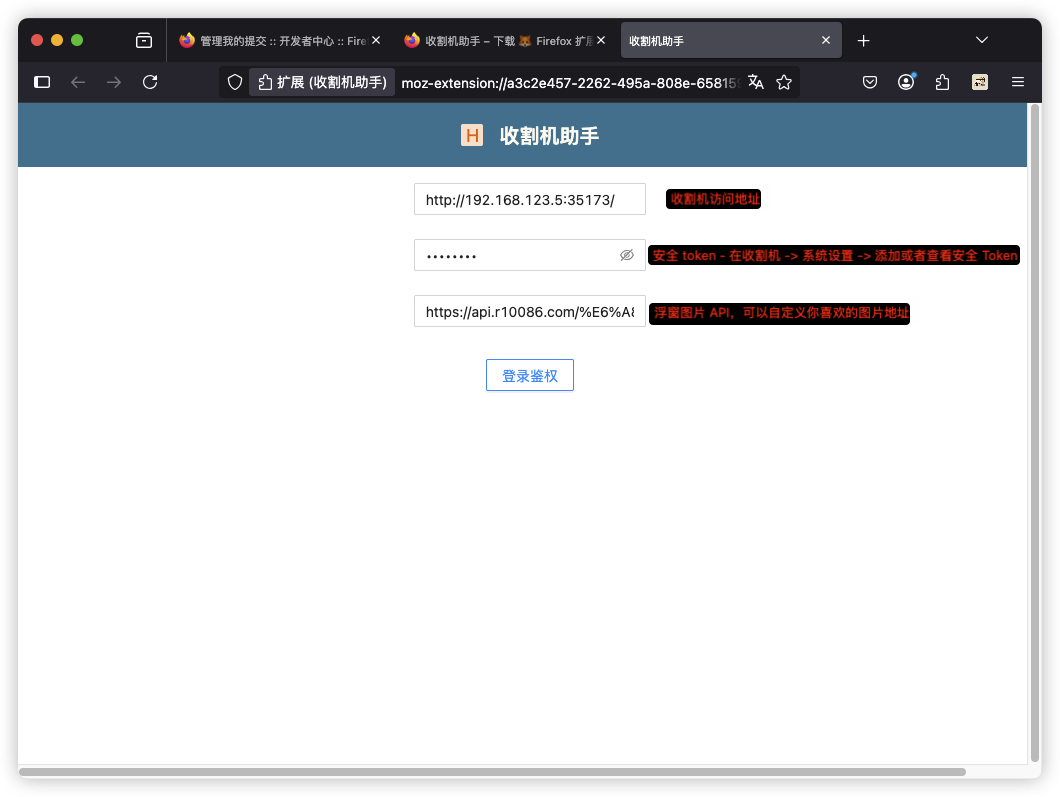This screenshot has width=1060, height=797.
Task: Open the Extensions puzzle-piece icon
Action: 942,82
